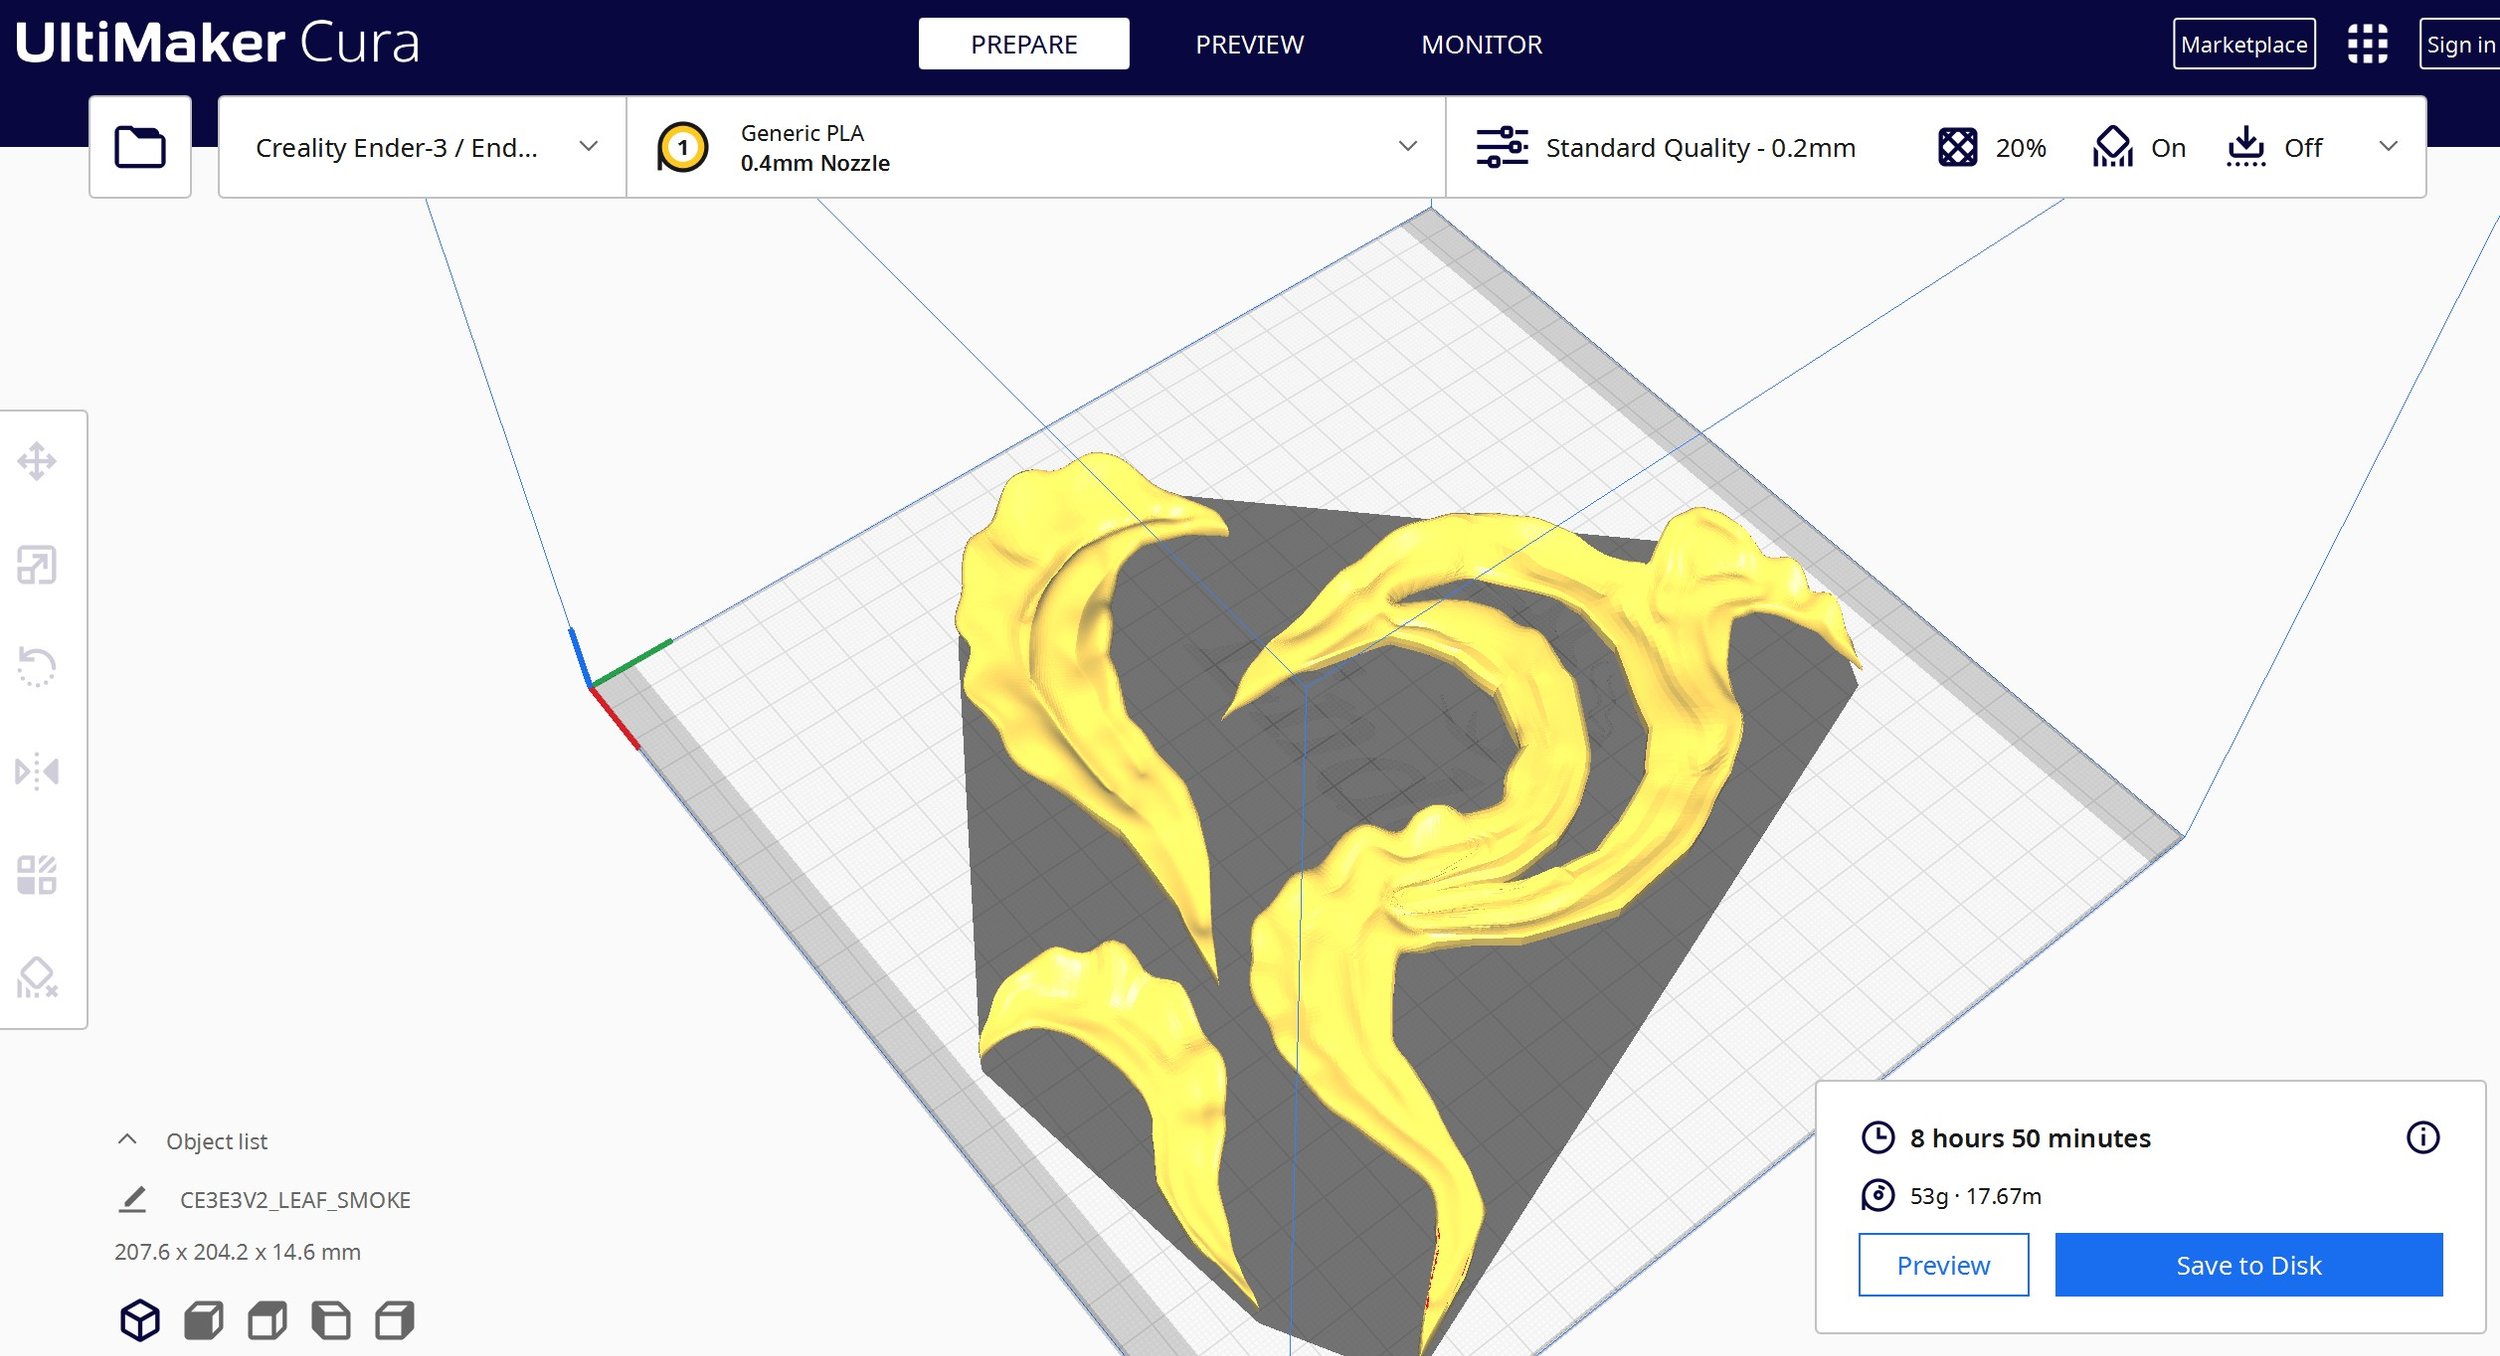Switch to the MONITOR stage tab
The height and width of the screenshot is (1356, 2500).
point(1481,44)
